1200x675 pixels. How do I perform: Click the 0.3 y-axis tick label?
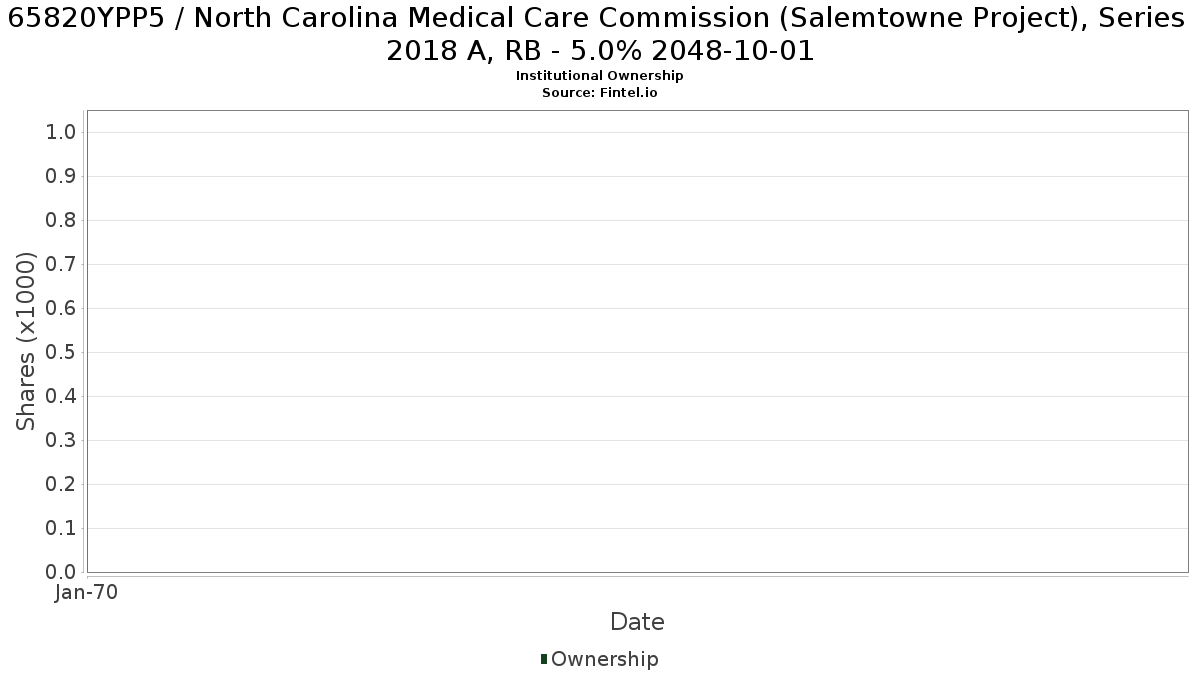(62, 441)
